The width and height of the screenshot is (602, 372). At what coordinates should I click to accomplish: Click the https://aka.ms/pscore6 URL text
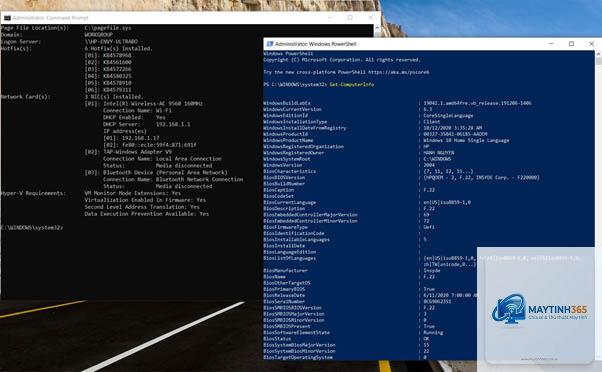[x=399, y=72]
